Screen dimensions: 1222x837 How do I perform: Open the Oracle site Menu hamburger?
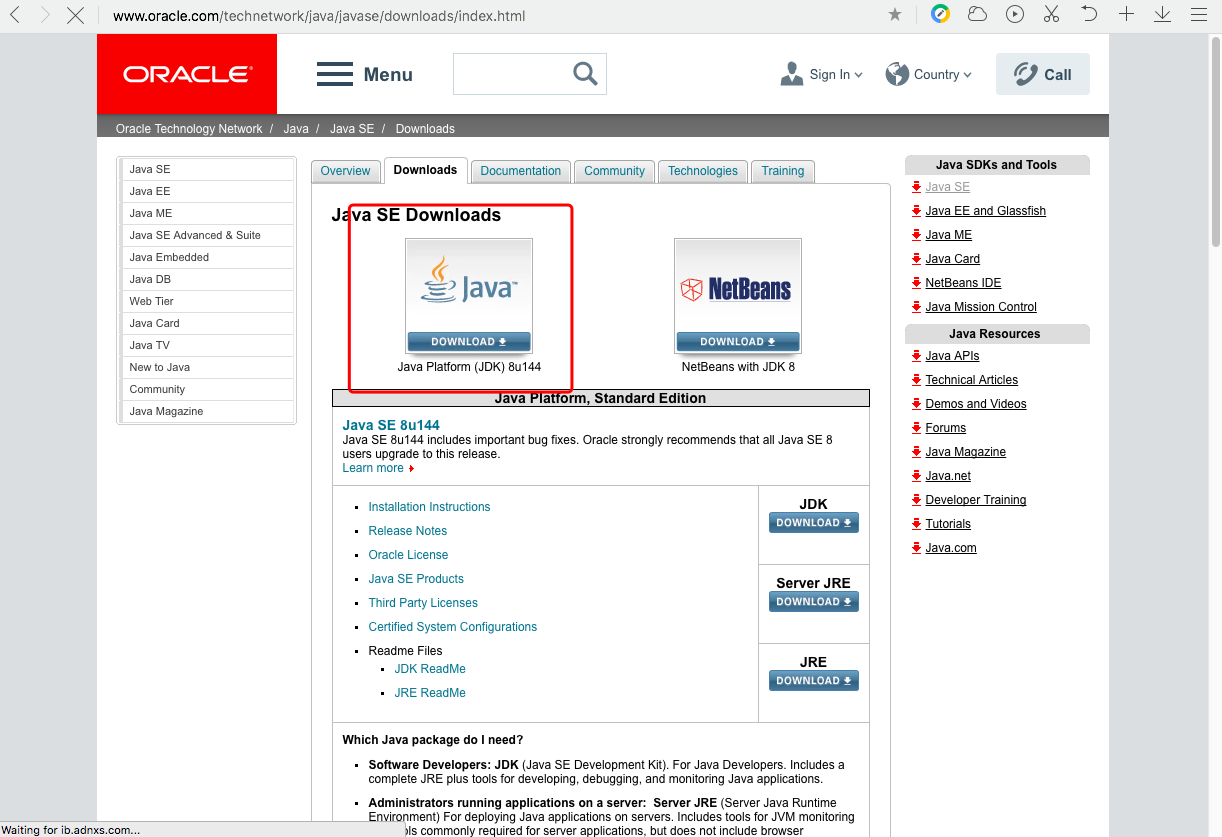tap(364, 74)
